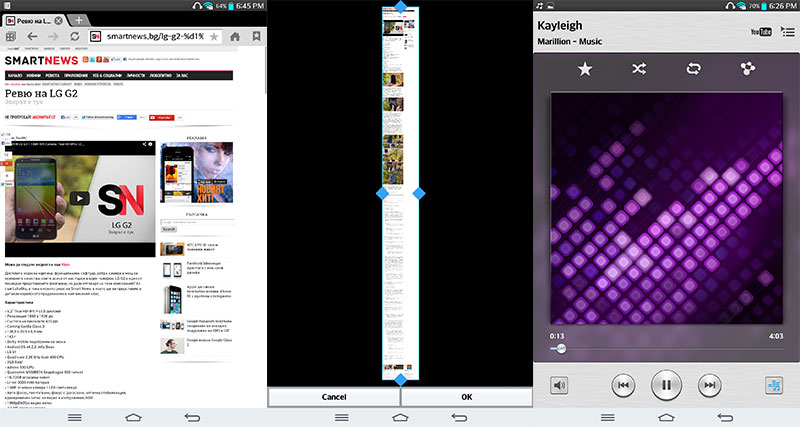Open the volume control speaker button
Screen dimensions: 800x427
tap(560, 385)
